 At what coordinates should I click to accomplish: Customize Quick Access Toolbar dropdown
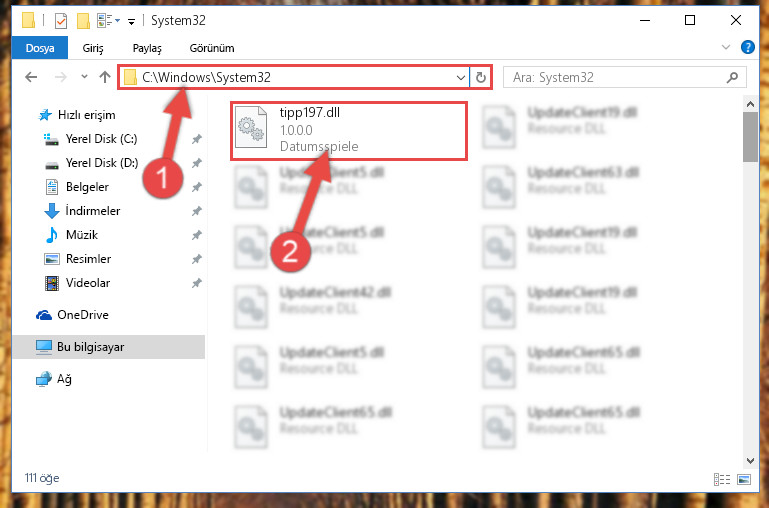(131, 21)
